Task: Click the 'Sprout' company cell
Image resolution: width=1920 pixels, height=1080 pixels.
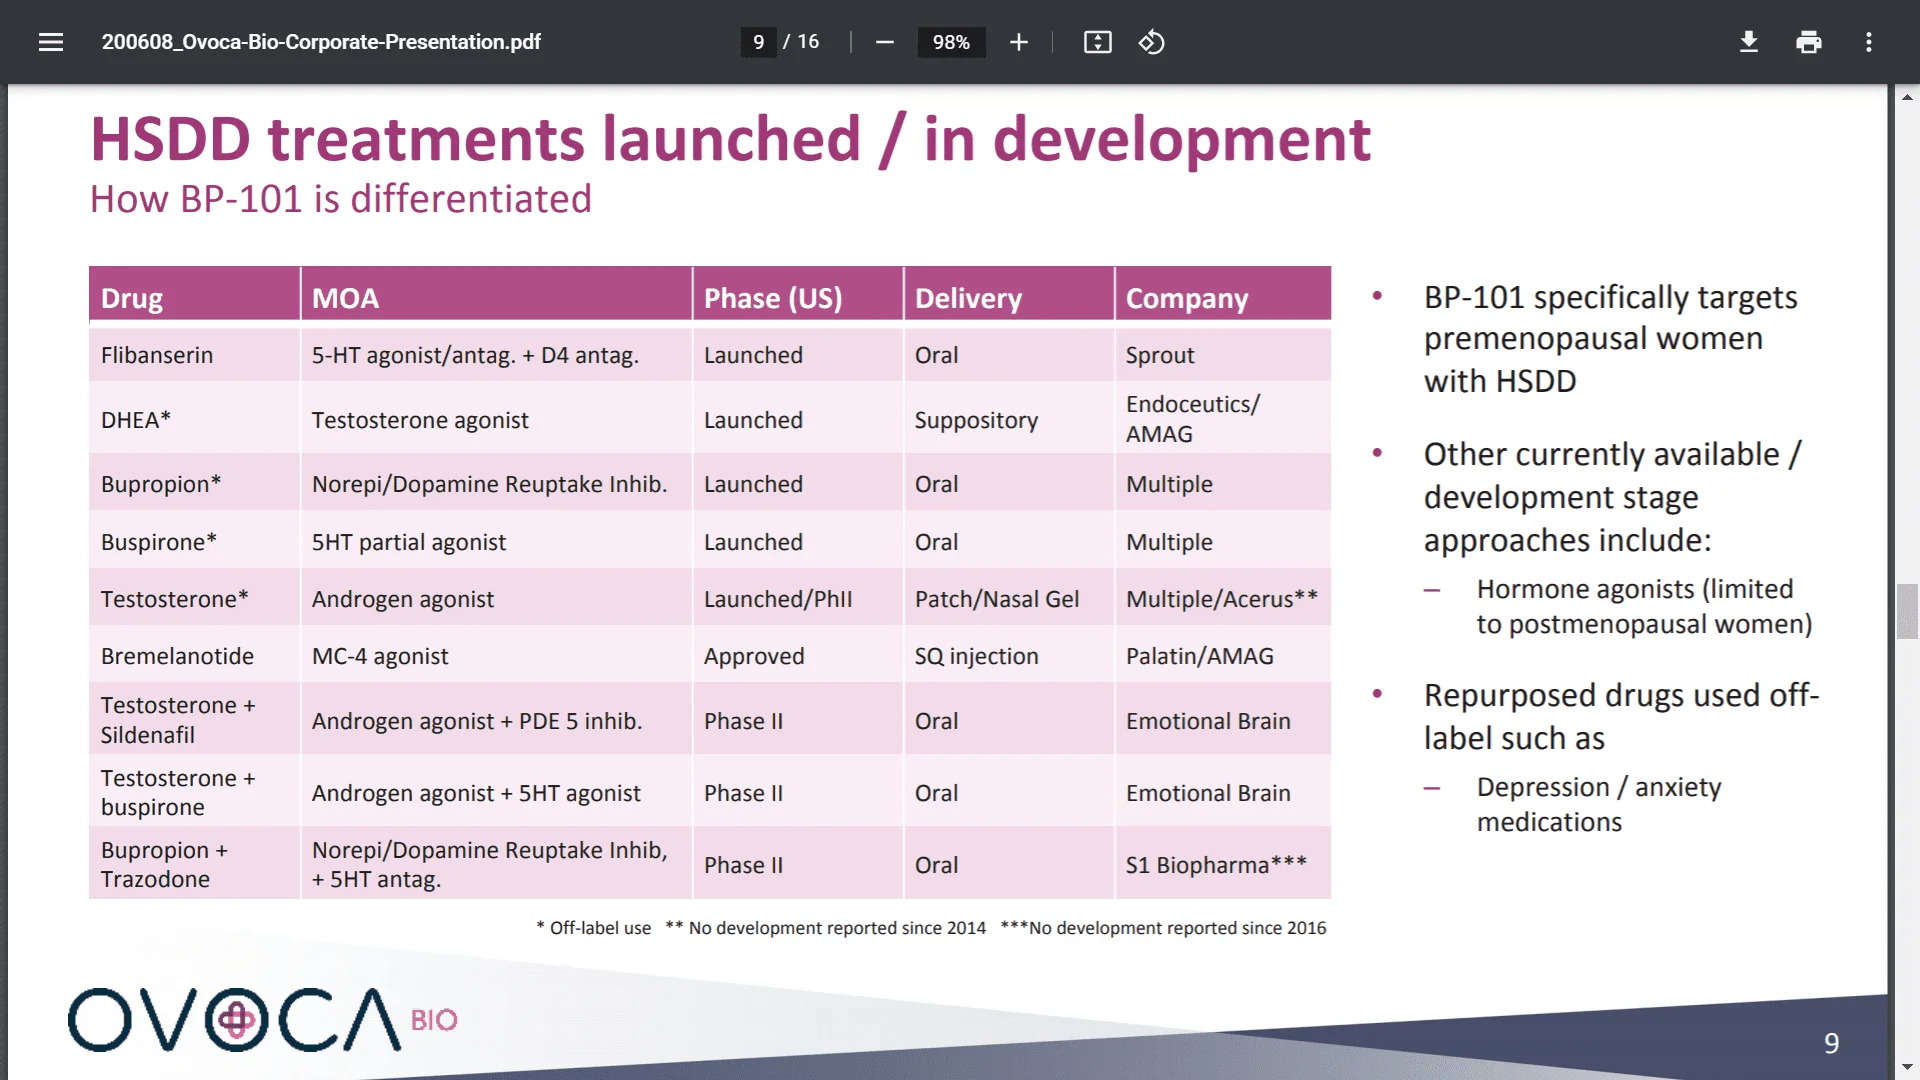Action: [x=1223, y=355]
